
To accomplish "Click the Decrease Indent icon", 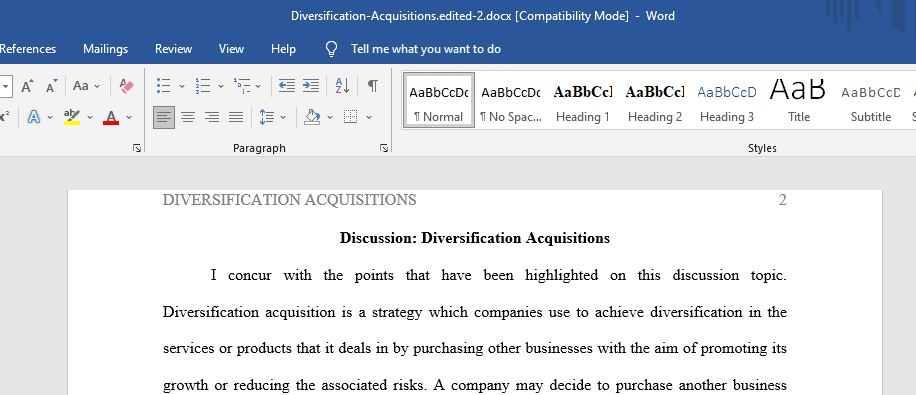I will point(286,86).
